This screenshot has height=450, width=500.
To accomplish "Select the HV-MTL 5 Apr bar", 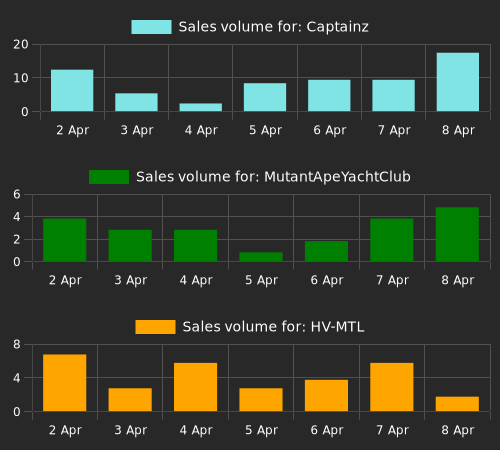I will click(261, 400).
